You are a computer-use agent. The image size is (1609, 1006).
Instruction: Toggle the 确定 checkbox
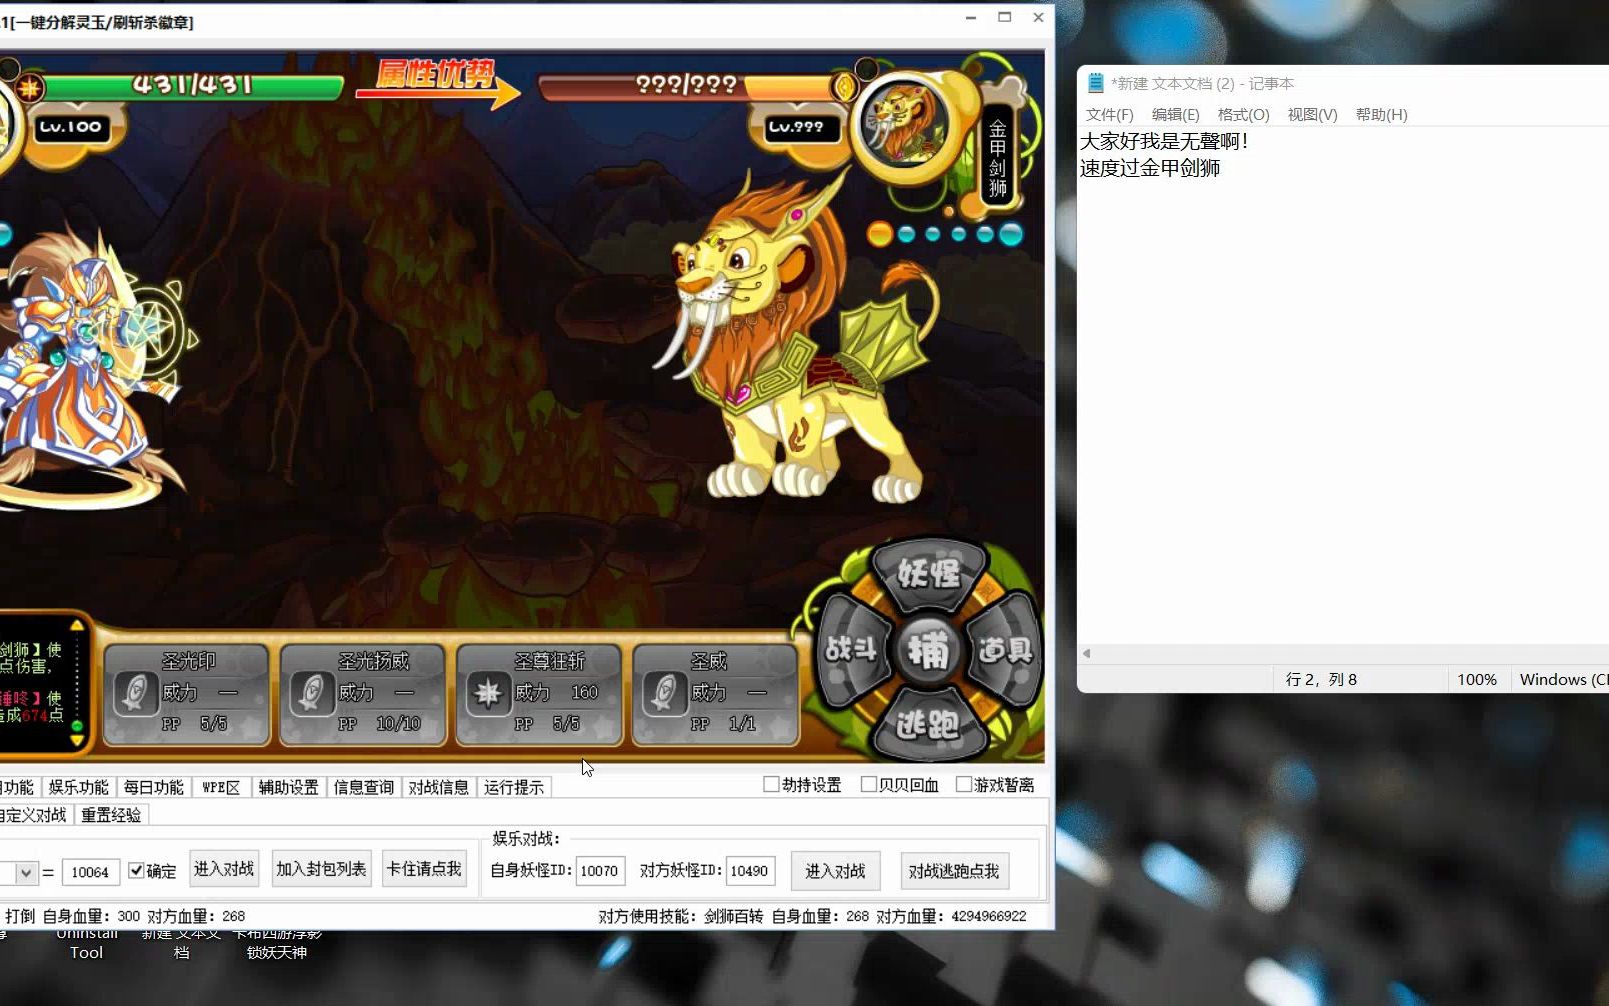click(136, 871)
